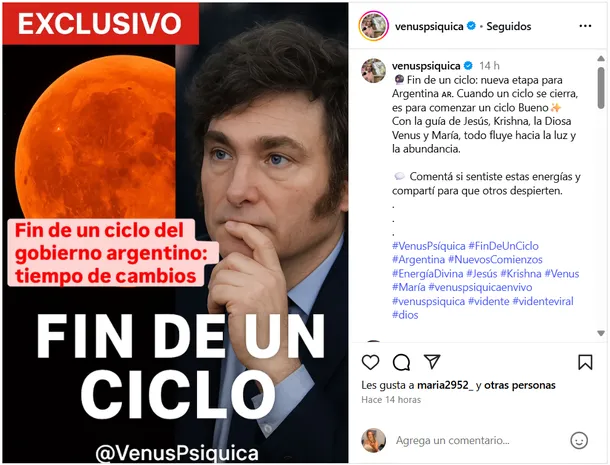Viewport: 610px width, 465px height.
Task: Open comments with speech bubble icon
Action: pyautogui.click(x=401, y=362)
